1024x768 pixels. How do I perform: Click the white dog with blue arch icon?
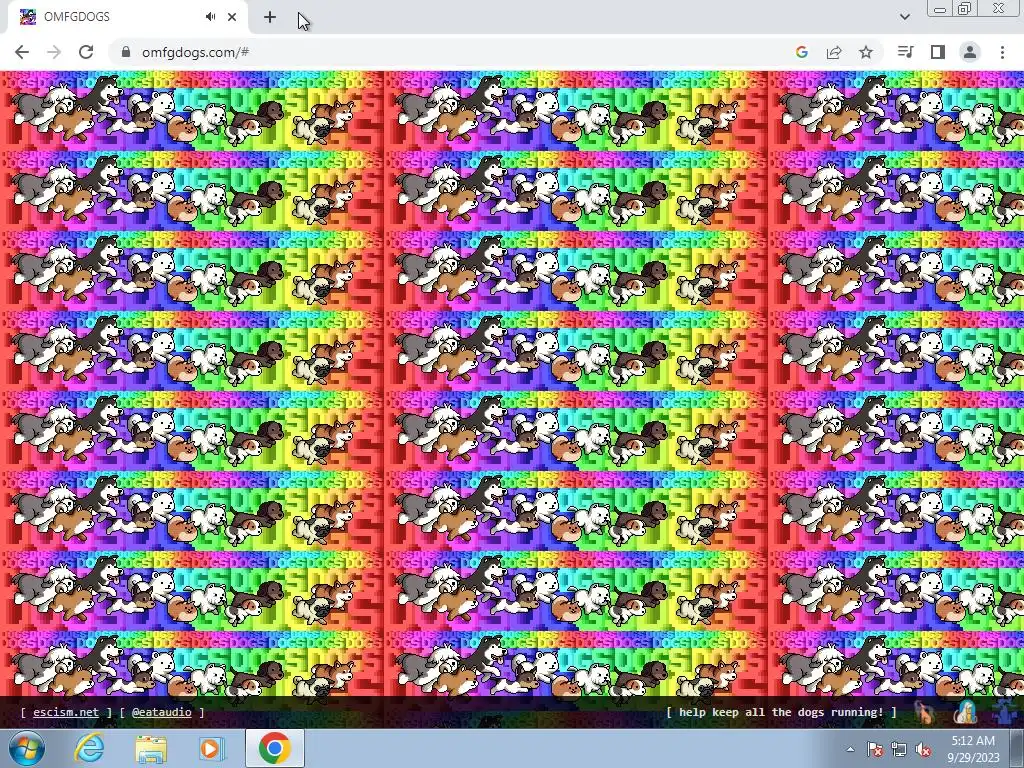click(965, 712)
